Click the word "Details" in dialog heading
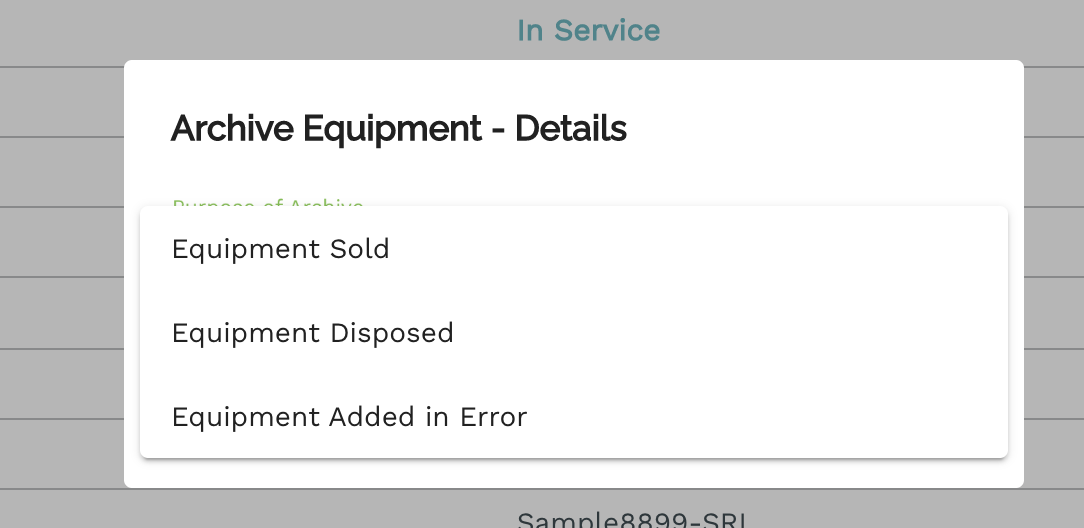This screenshot has width=1084, height=528. click(570, 129)
